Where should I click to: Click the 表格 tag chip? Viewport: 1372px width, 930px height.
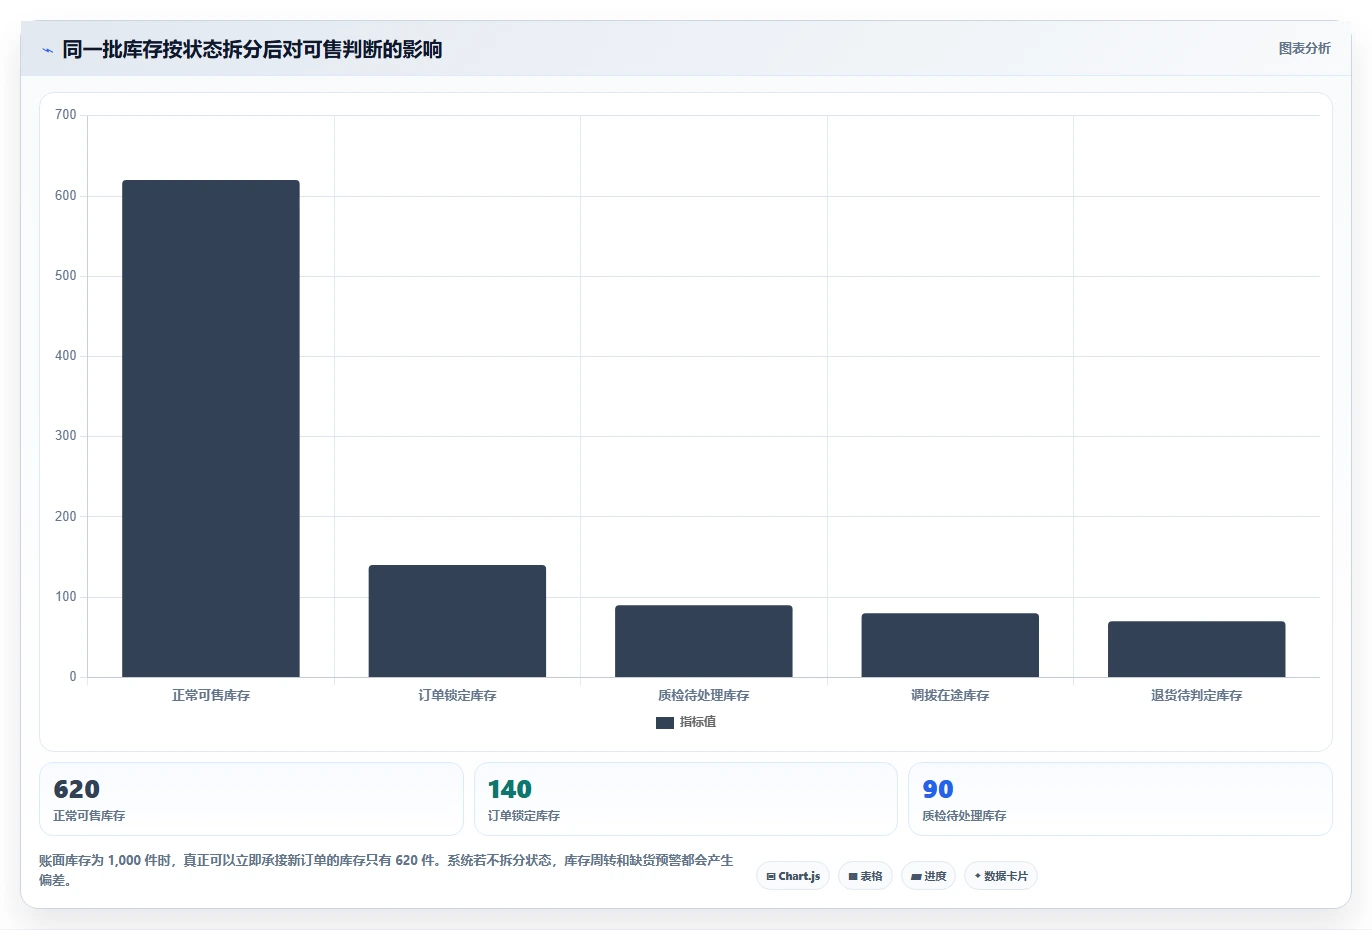click(x=865, y=876)
